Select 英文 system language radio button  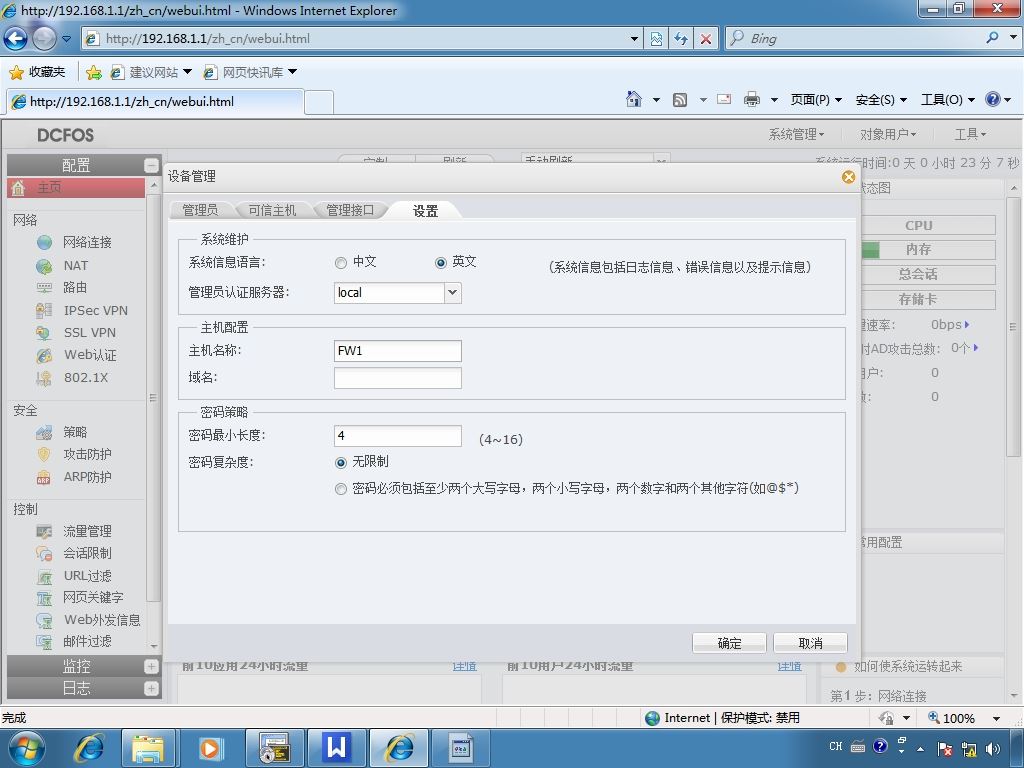(441, 263)
